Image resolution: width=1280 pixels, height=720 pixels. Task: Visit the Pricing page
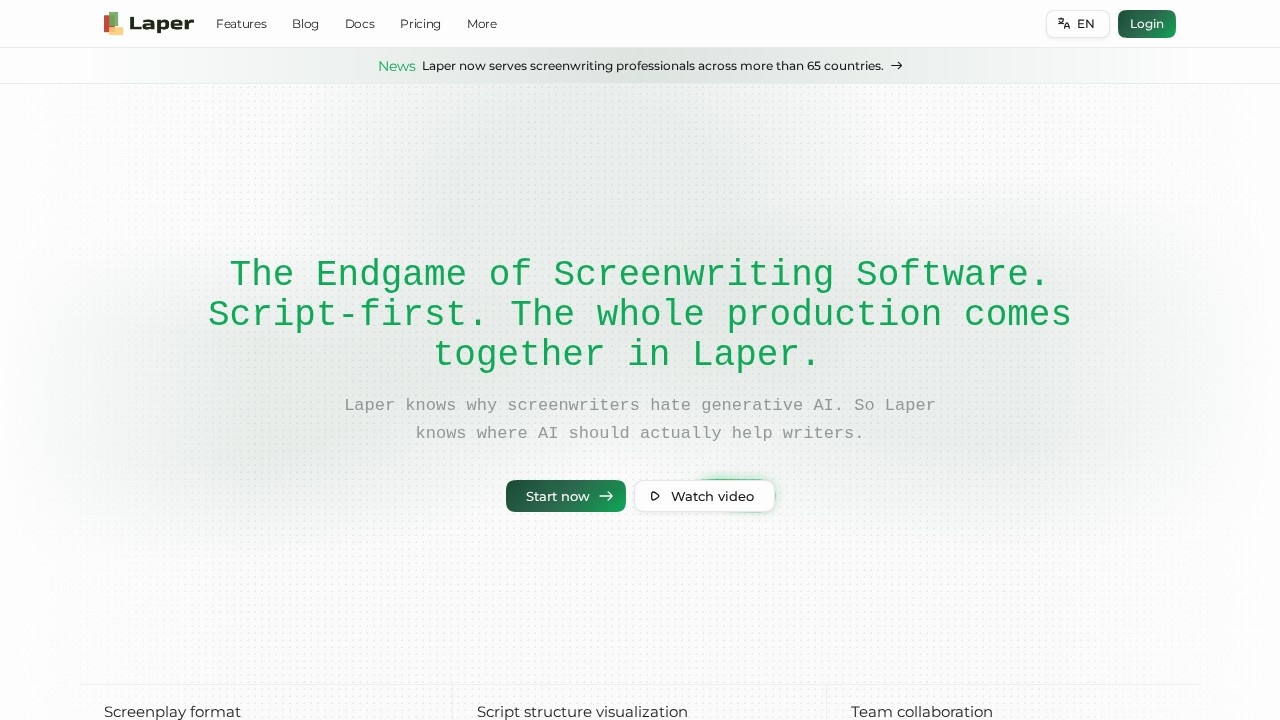point(420,24)
